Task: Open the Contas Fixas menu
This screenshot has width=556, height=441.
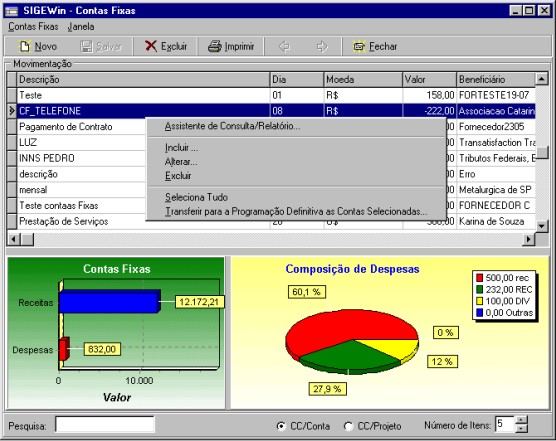Action: (33, 27)
